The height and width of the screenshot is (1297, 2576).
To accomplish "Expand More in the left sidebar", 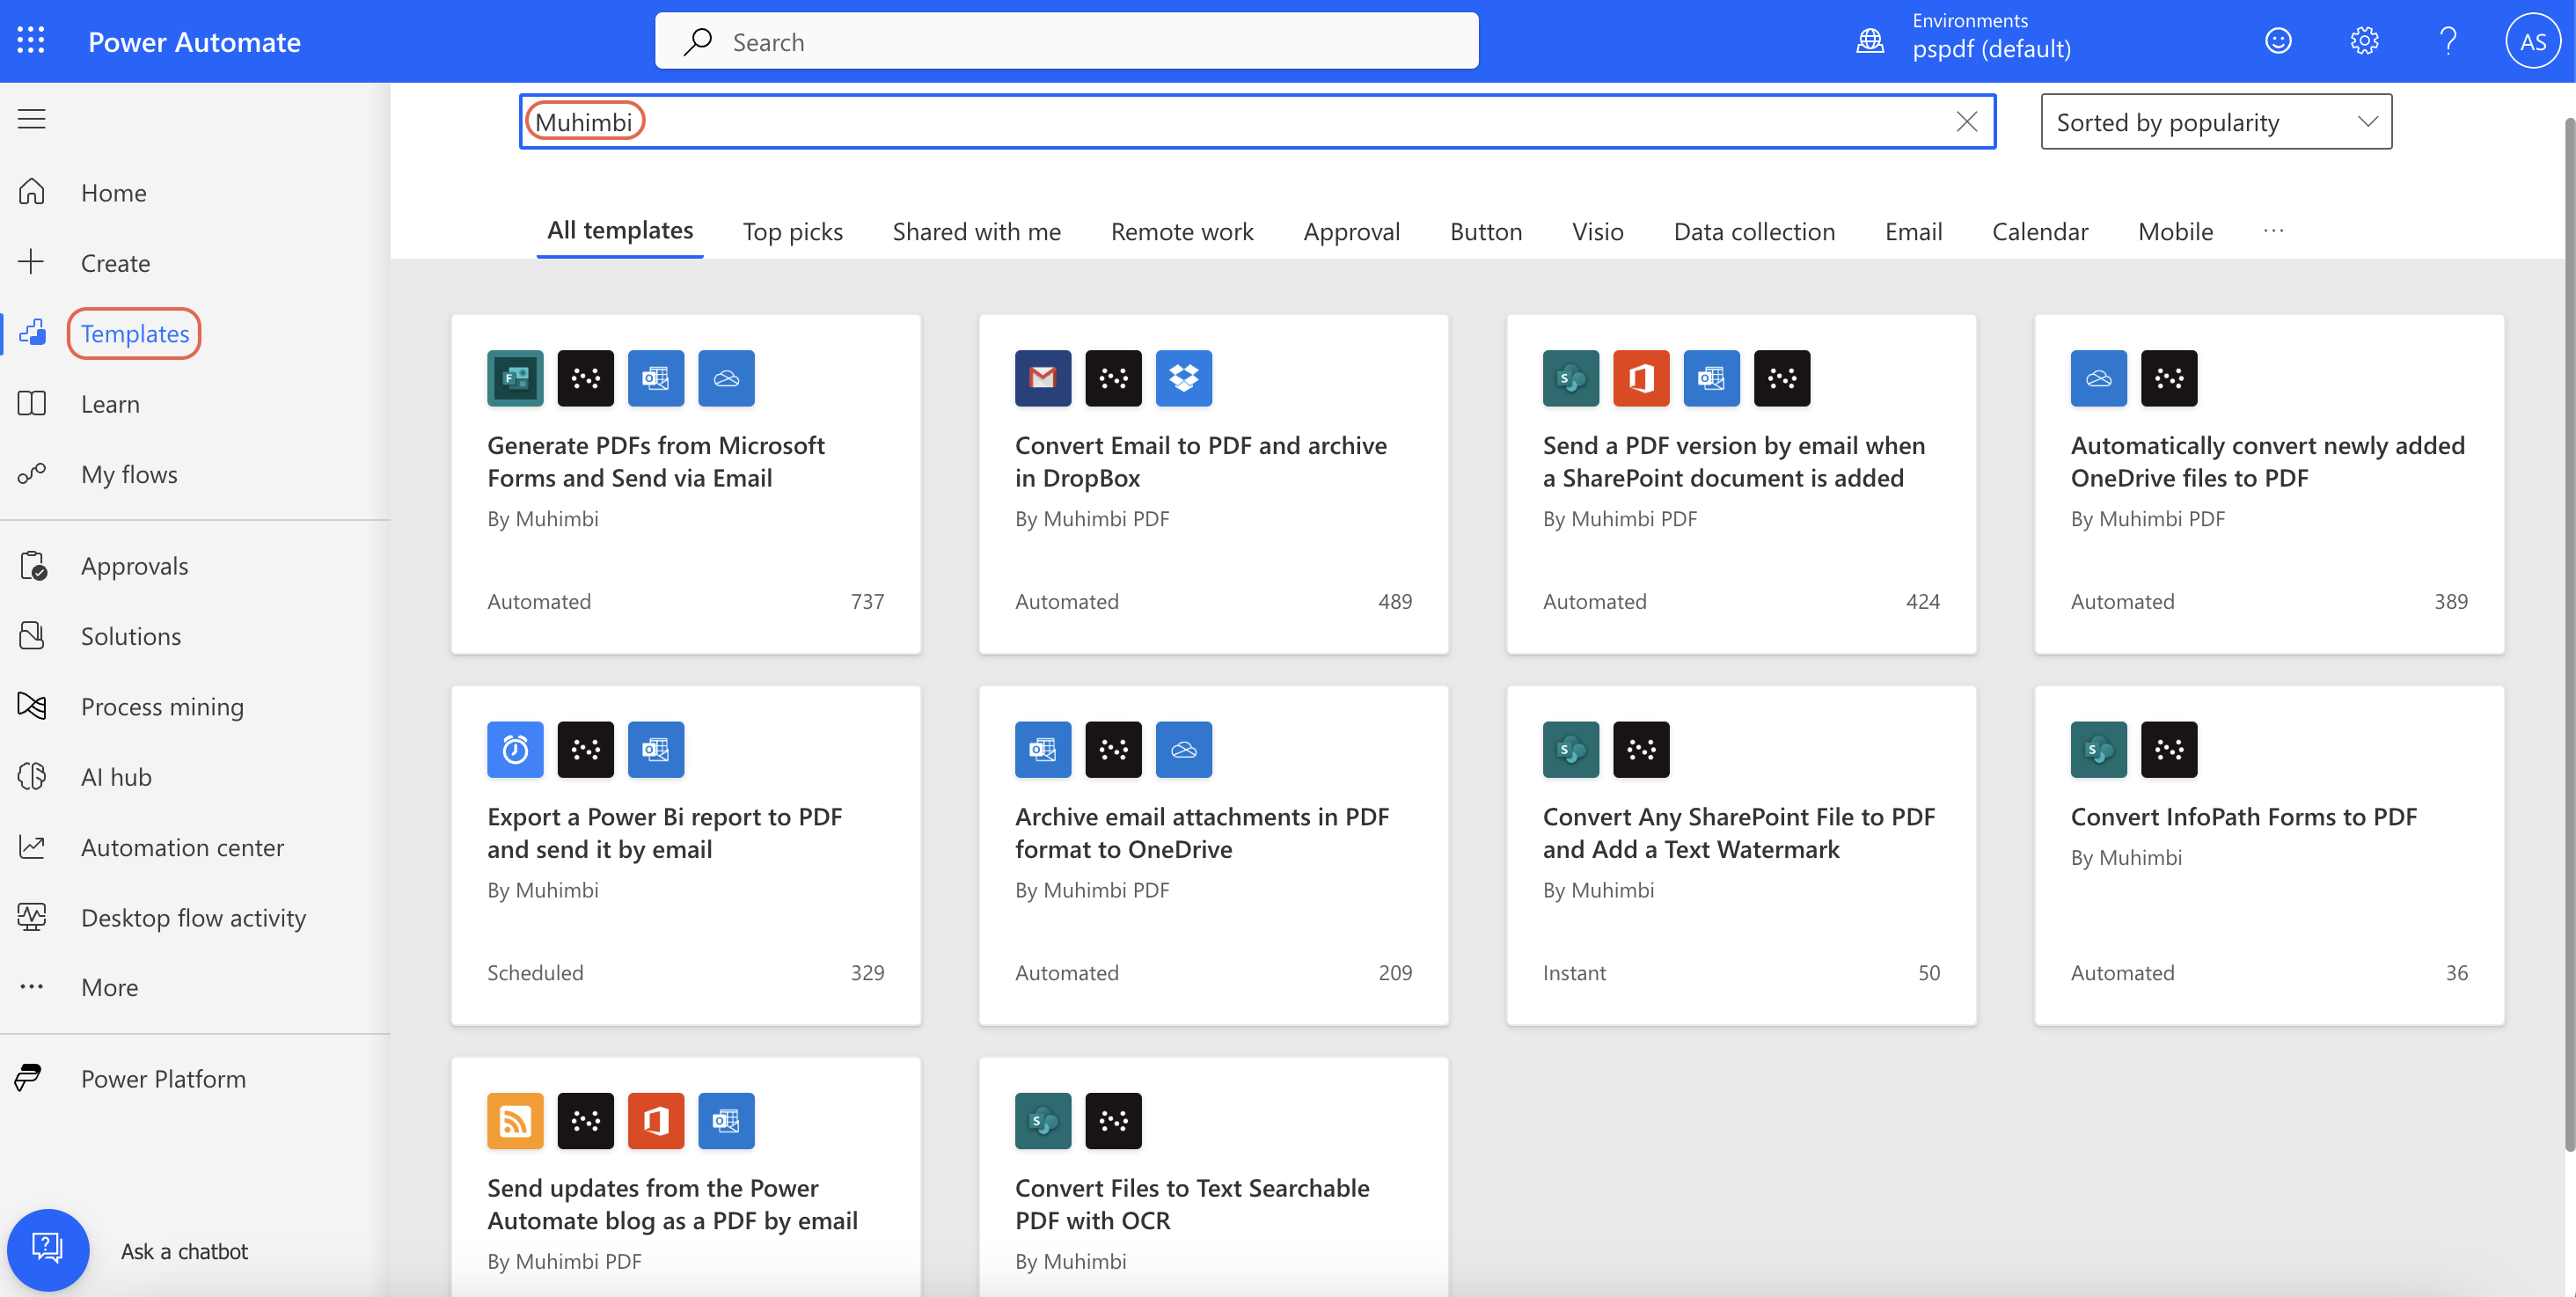I will [109, 987].
